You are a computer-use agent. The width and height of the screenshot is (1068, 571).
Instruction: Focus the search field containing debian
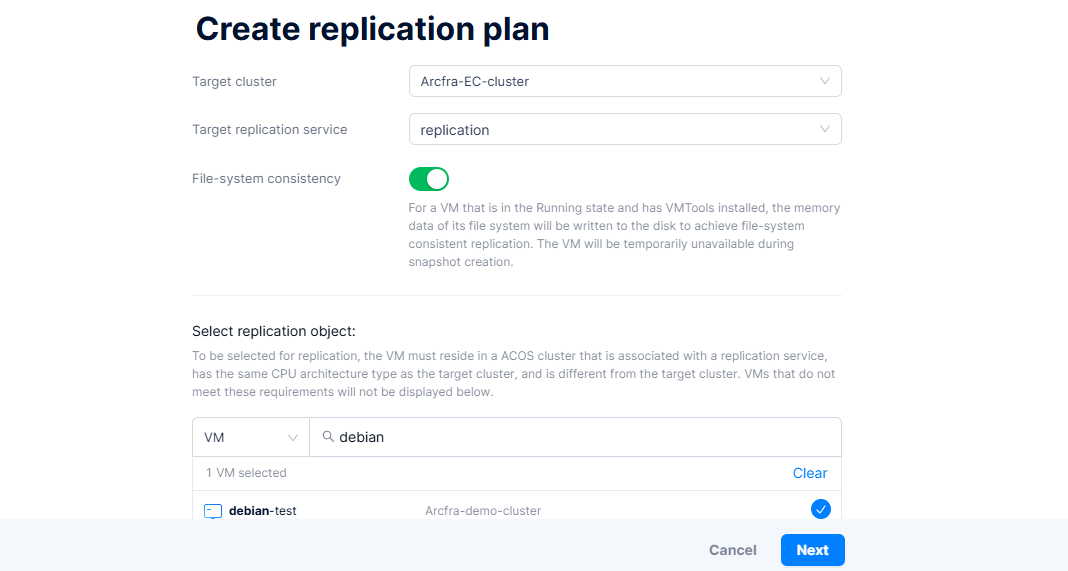[x=580, y=437]
